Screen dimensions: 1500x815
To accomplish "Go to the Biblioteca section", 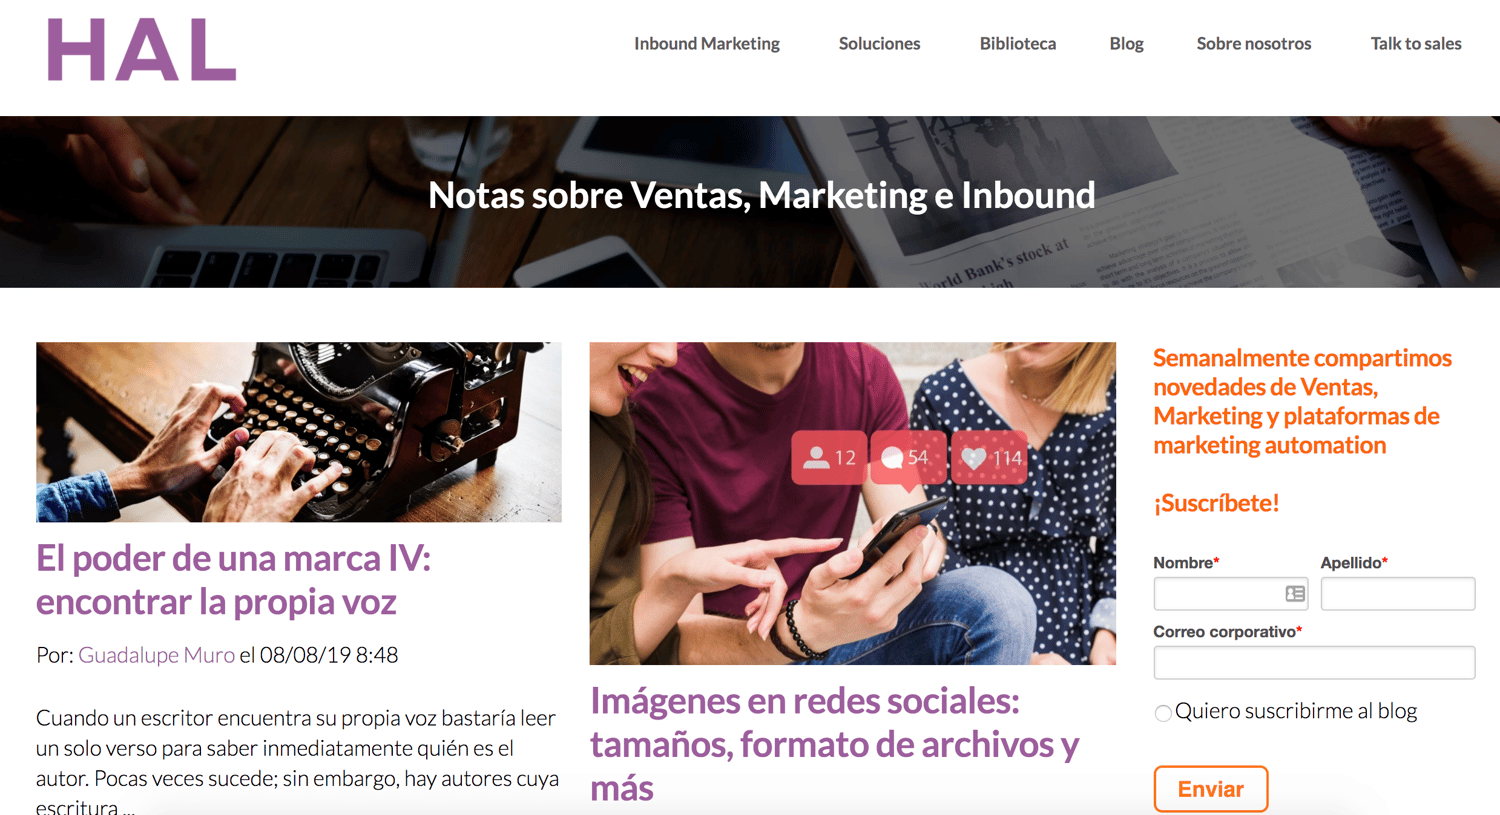I will coord(1018,44).
